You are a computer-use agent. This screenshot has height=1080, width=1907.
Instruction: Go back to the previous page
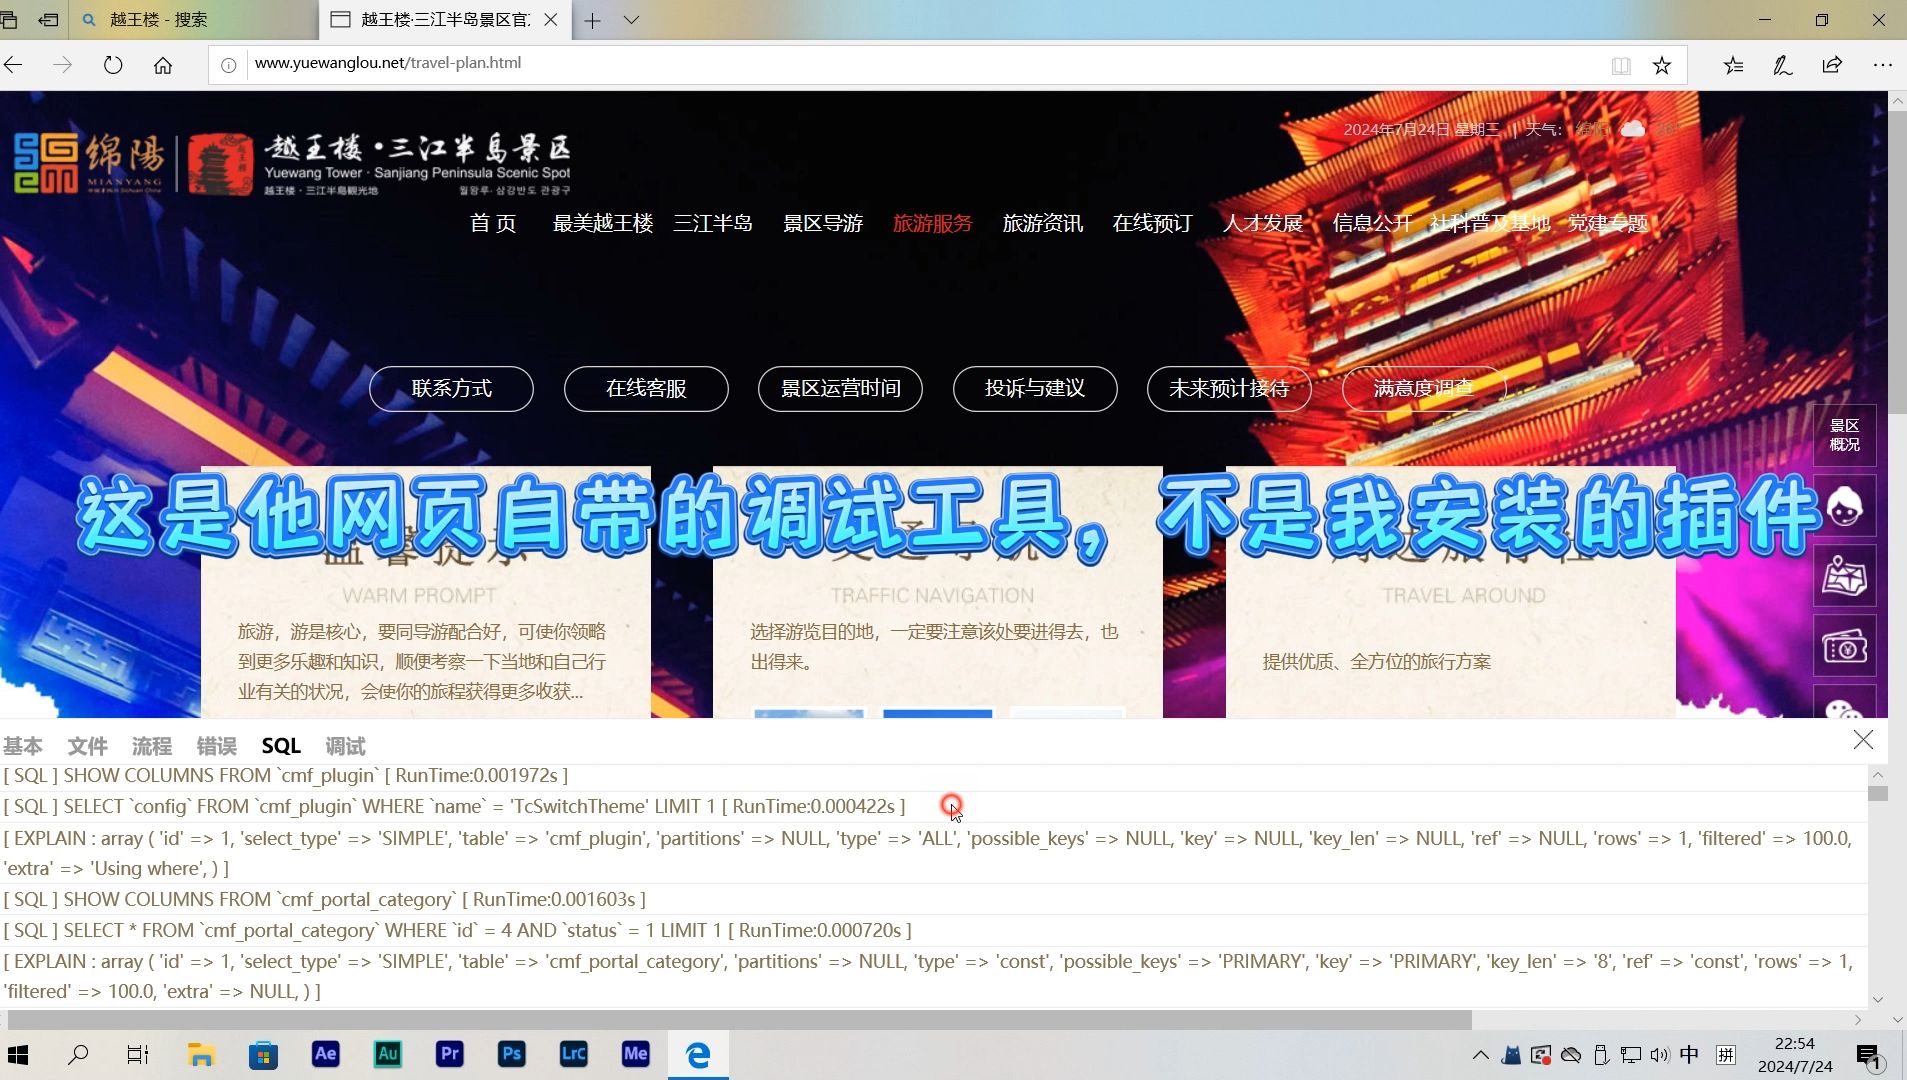14,65
